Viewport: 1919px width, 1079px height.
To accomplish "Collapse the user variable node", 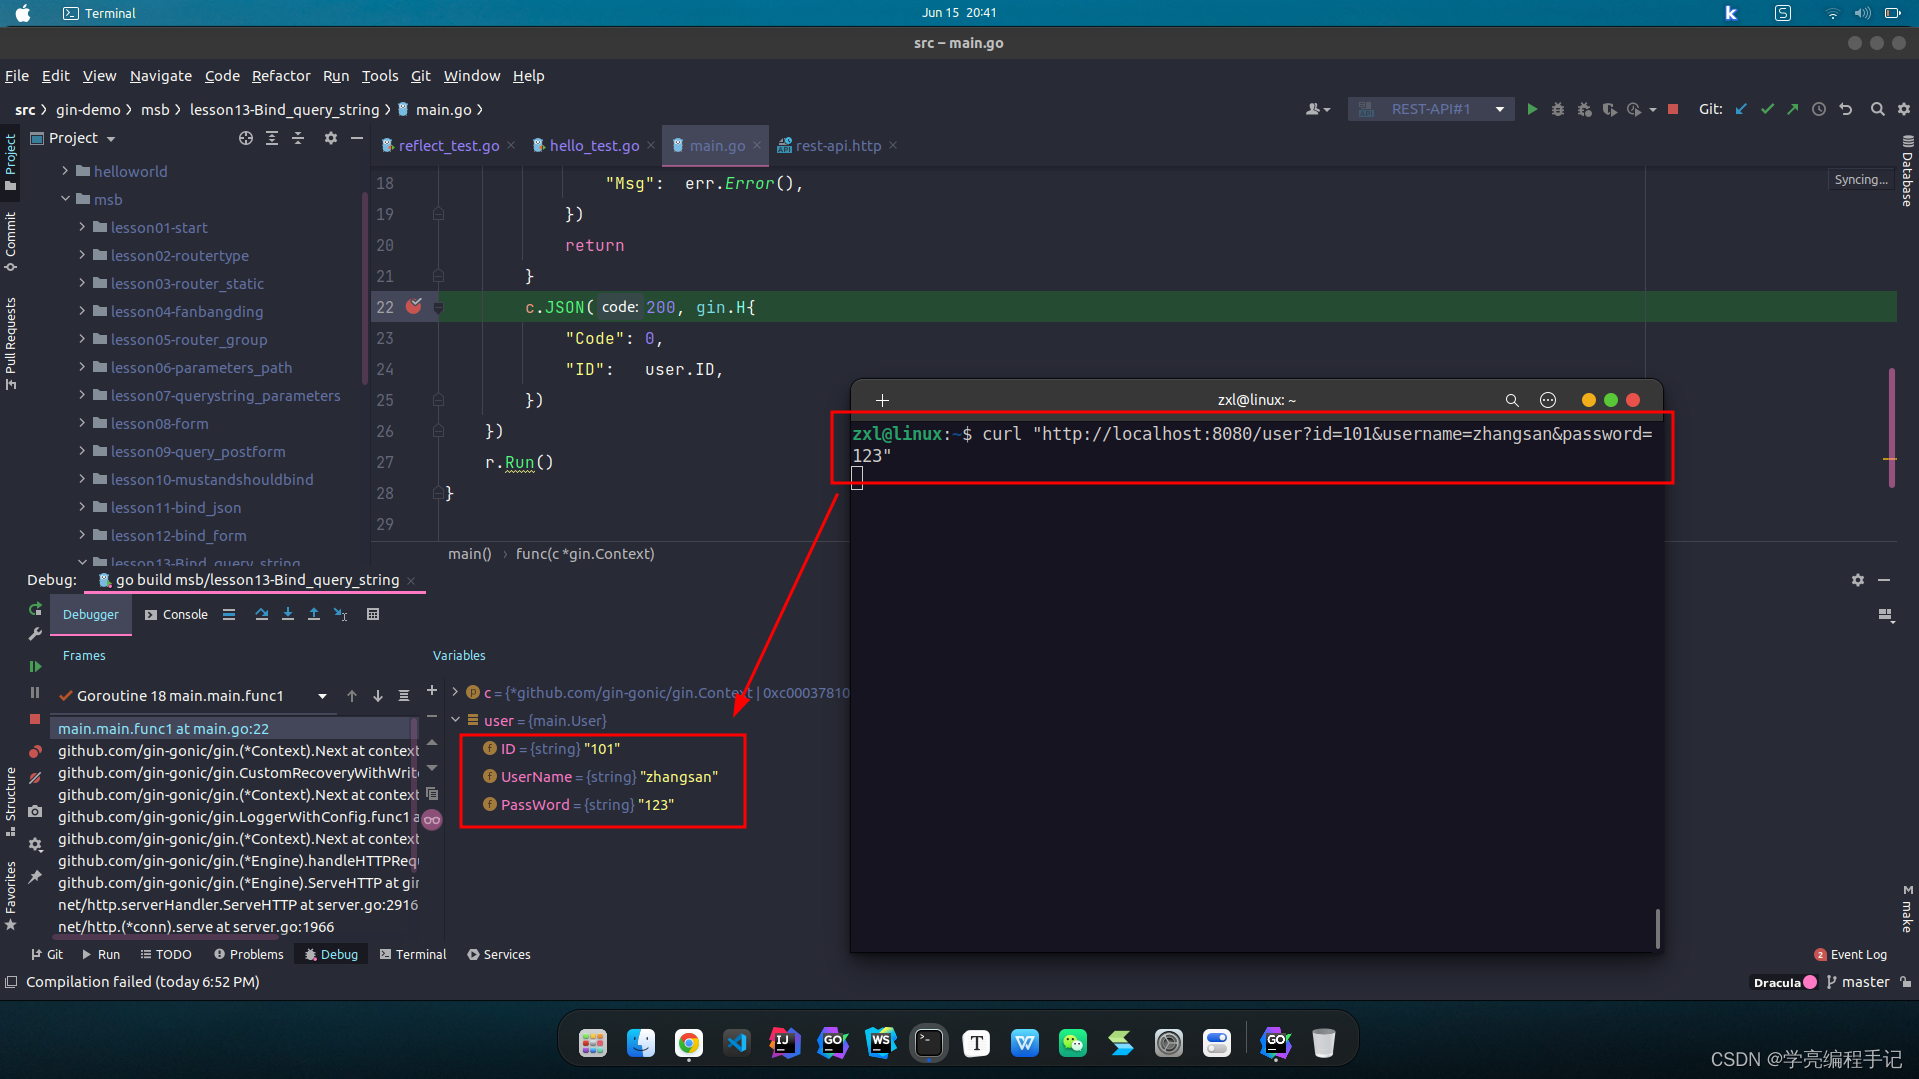I will (x=455, y=720).
